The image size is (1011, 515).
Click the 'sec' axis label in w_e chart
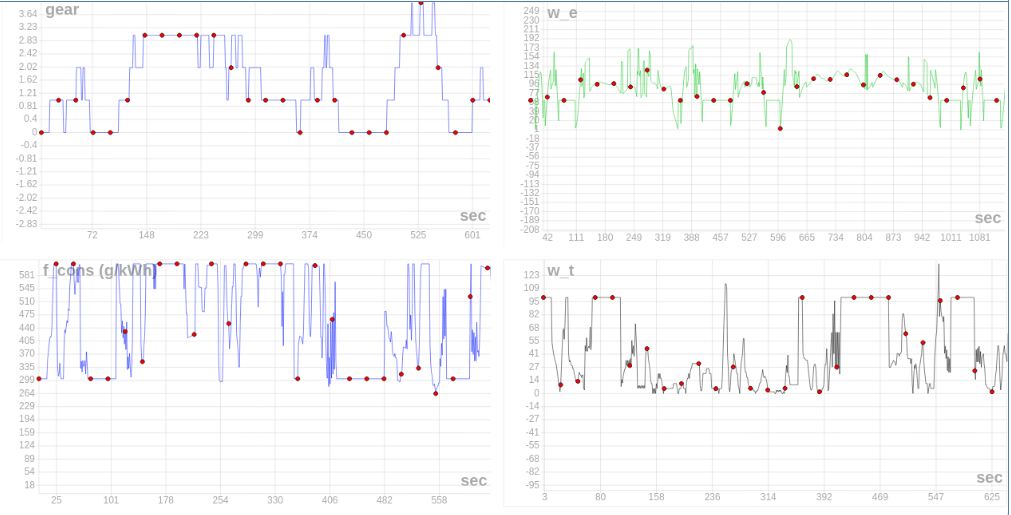pyautogui.click(x=988, y=218)
